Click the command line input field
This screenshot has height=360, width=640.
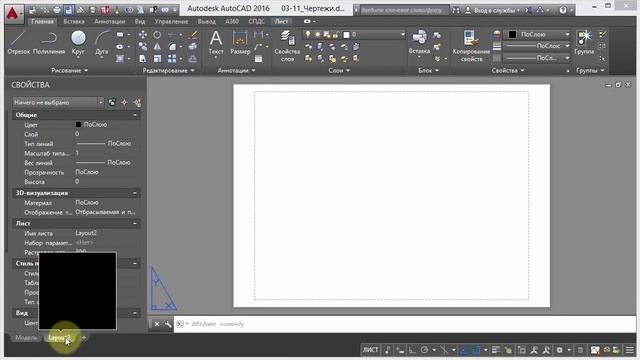pos(404,324)
